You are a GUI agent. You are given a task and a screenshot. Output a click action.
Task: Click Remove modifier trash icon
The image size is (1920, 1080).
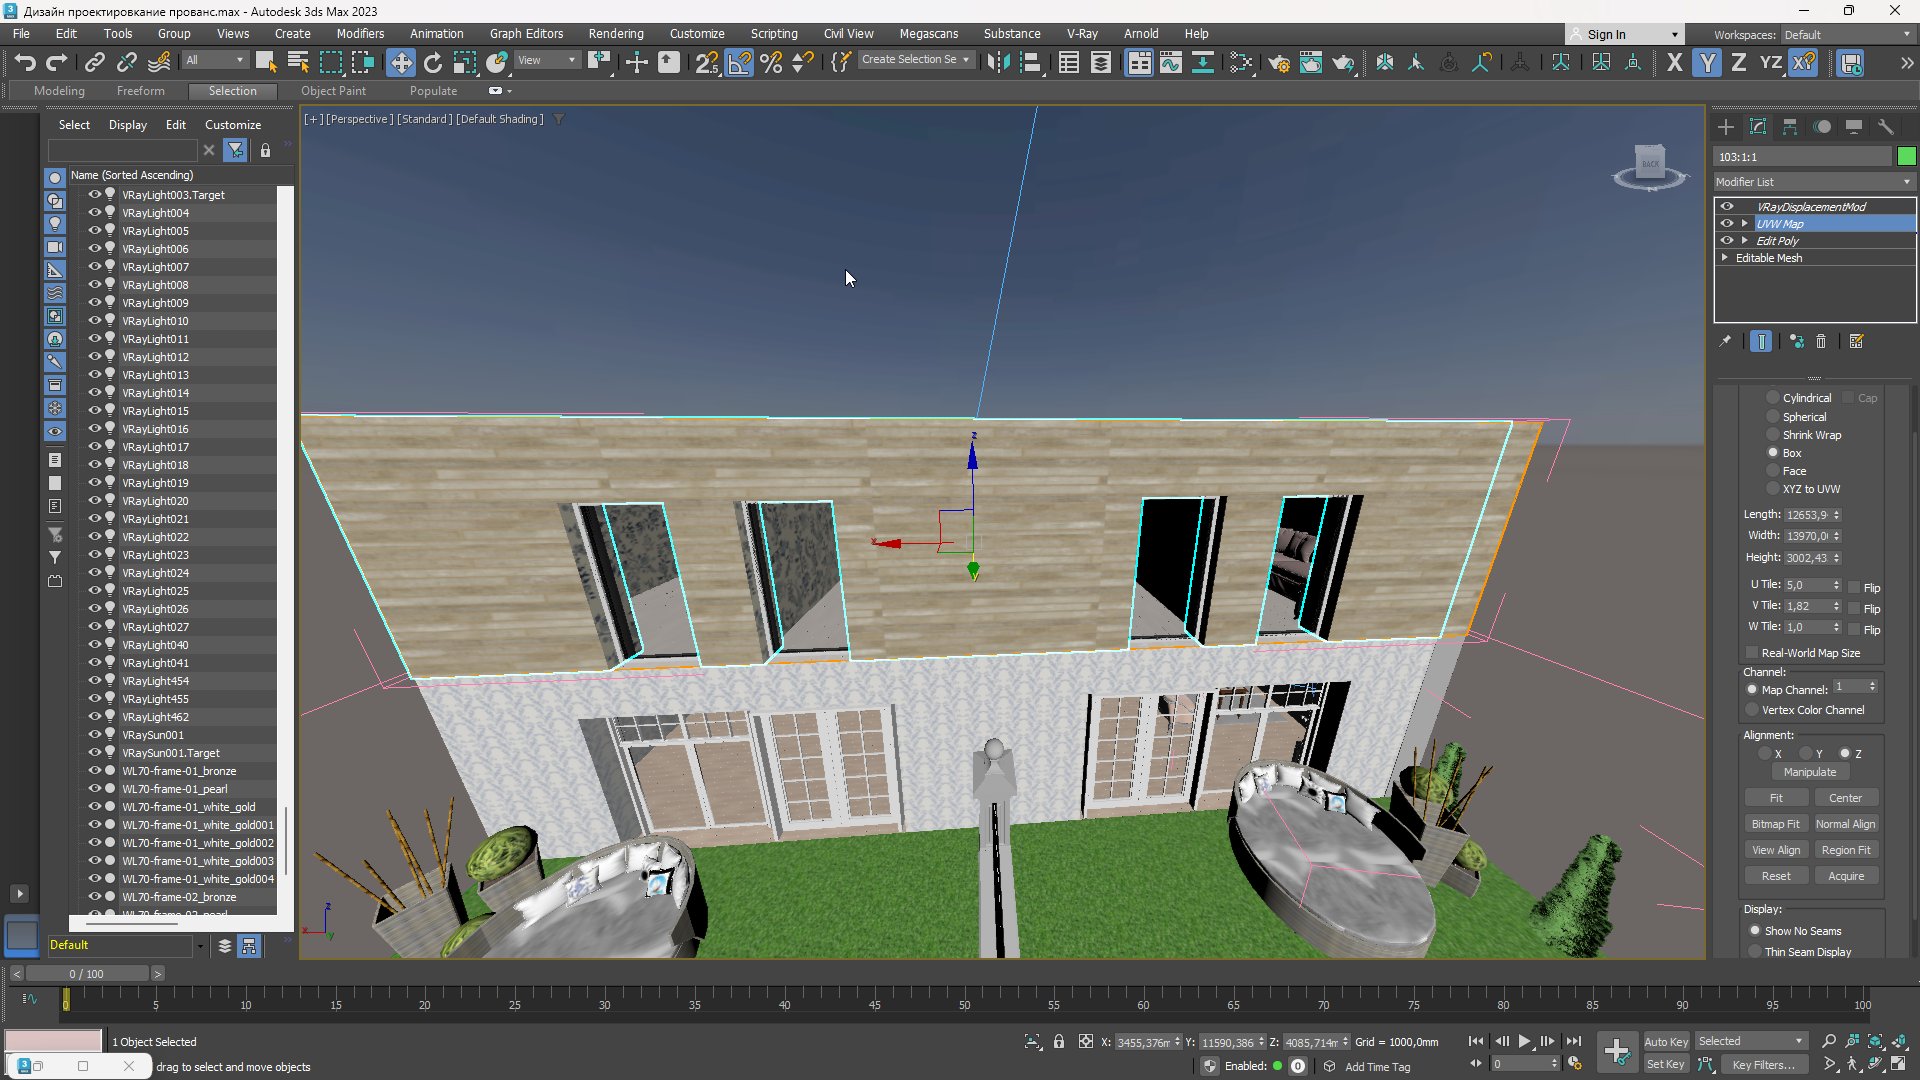(1821, 342)
